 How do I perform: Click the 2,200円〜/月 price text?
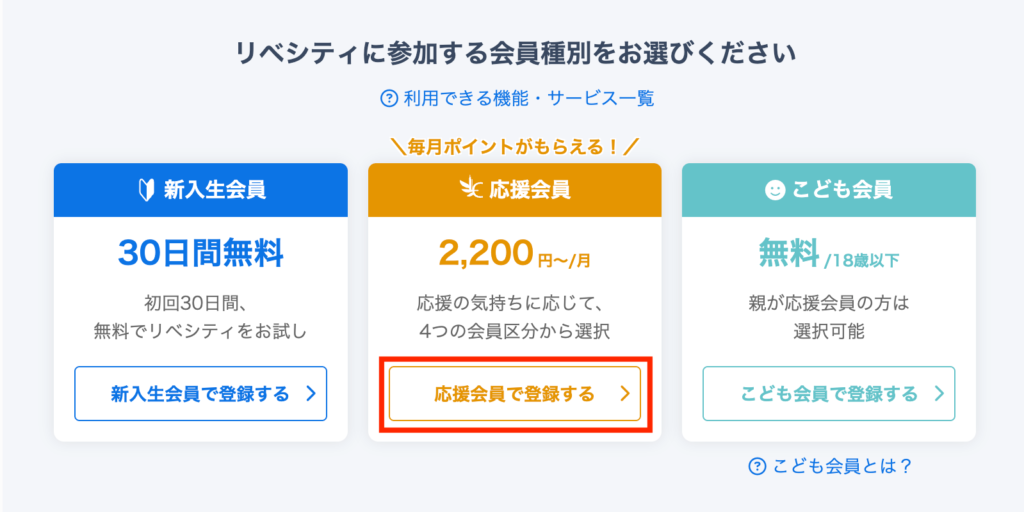pyautogui.click(x=515, y=255)
